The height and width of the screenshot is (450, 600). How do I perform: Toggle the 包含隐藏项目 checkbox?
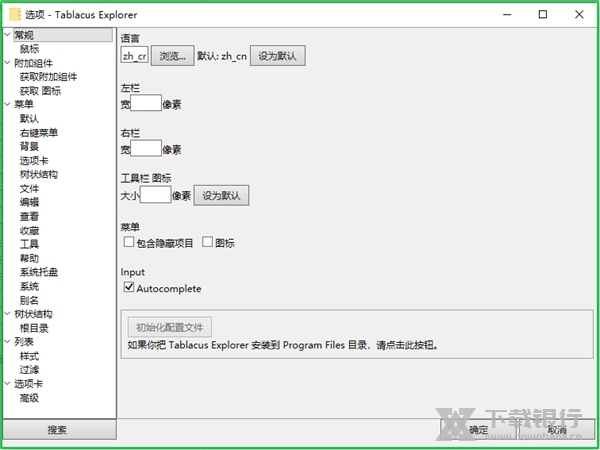tap(129, 242)
